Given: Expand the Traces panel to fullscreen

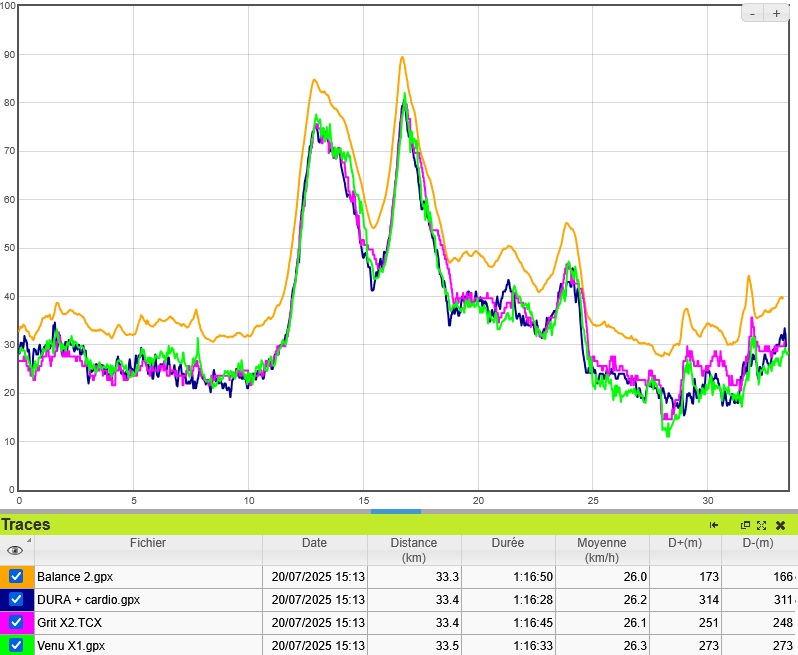Looking at the screenshot, I should 761,525.
